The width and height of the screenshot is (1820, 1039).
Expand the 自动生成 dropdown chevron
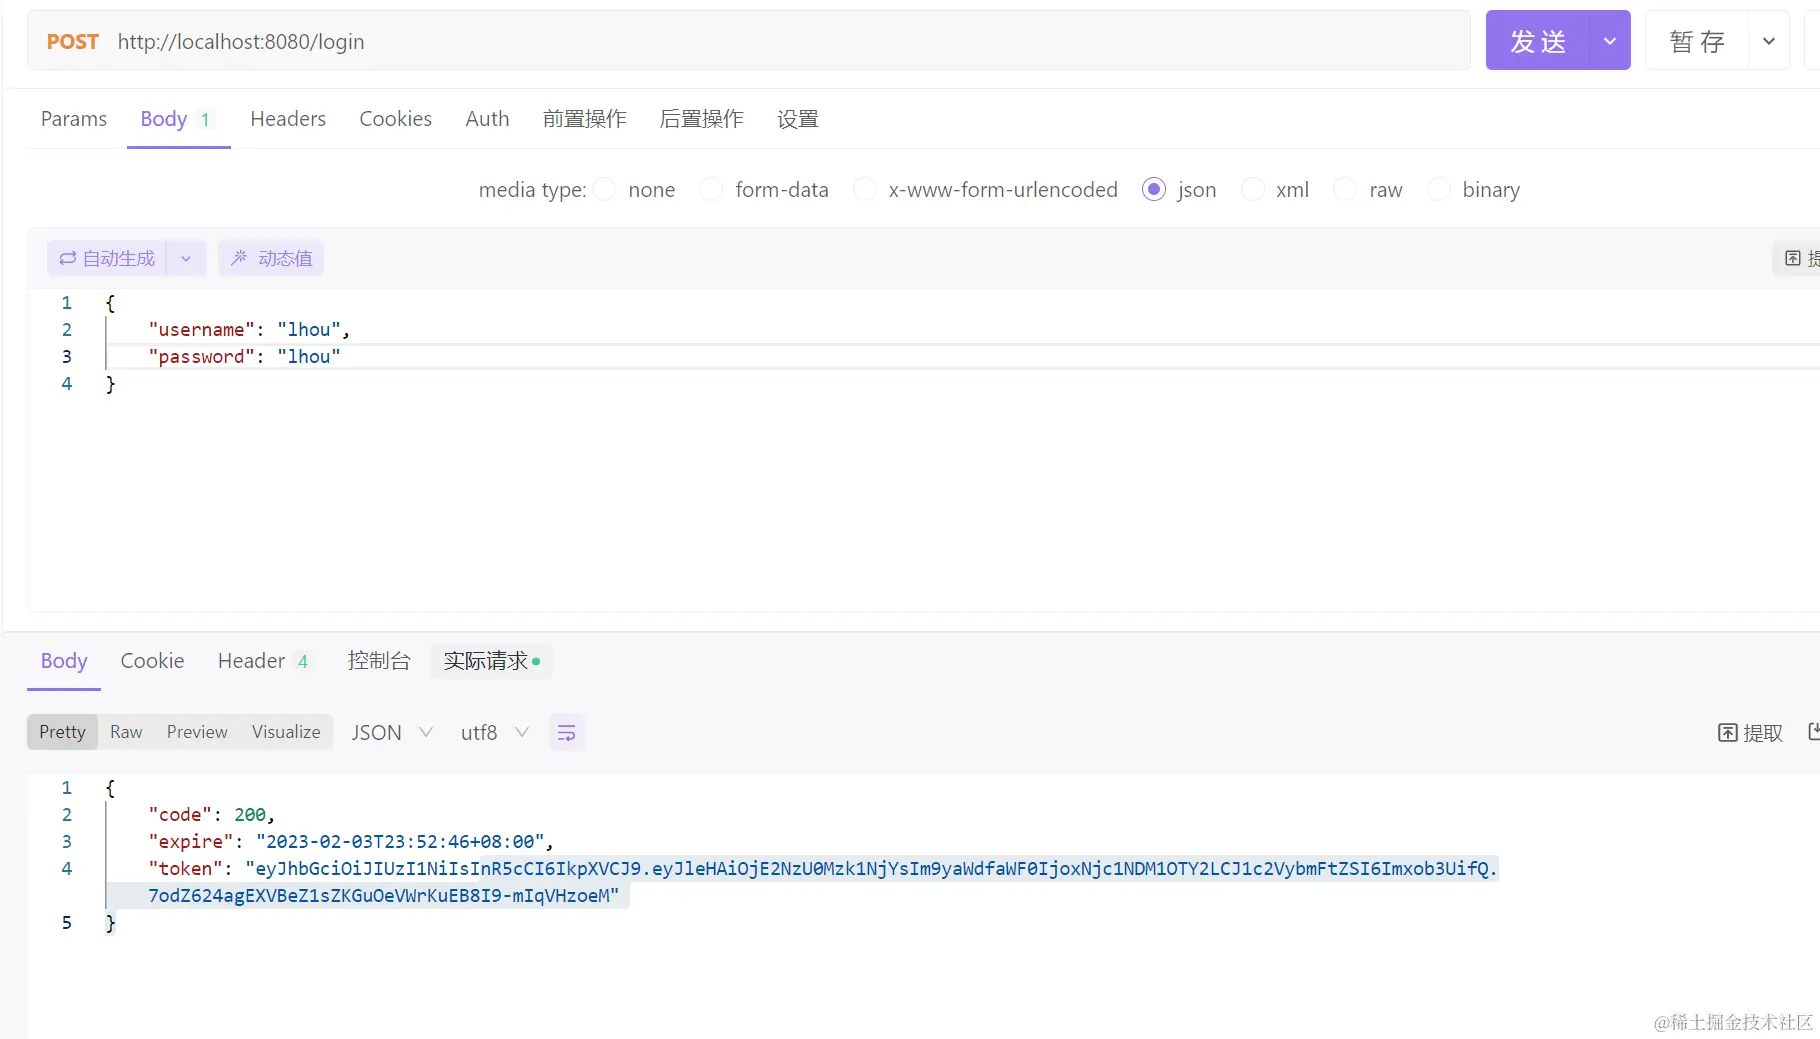186,258
